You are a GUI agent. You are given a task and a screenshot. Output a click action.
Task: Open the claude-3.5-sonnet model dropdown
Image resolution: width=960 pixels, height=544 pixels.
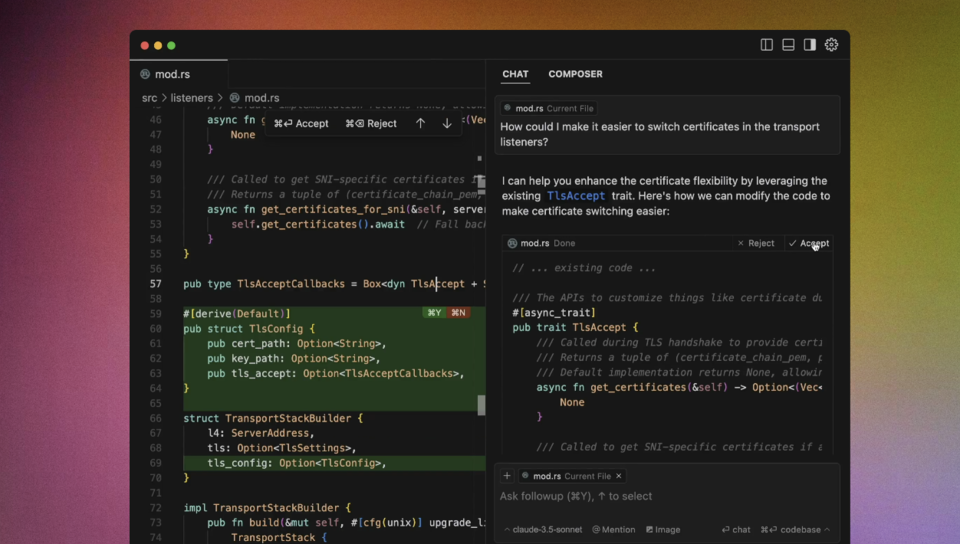[x=545, y=529]
